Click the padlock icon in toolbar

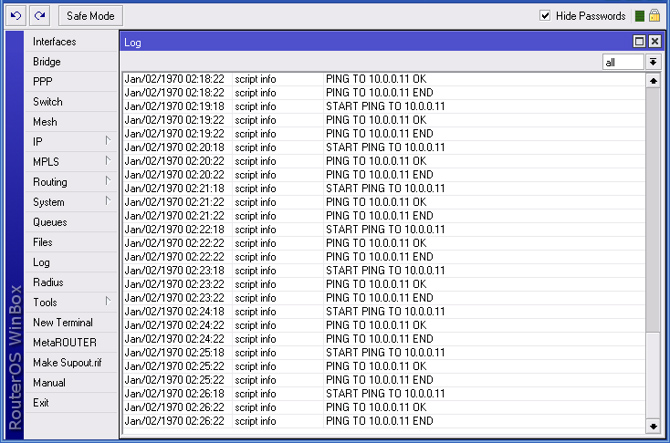[655, 16]
